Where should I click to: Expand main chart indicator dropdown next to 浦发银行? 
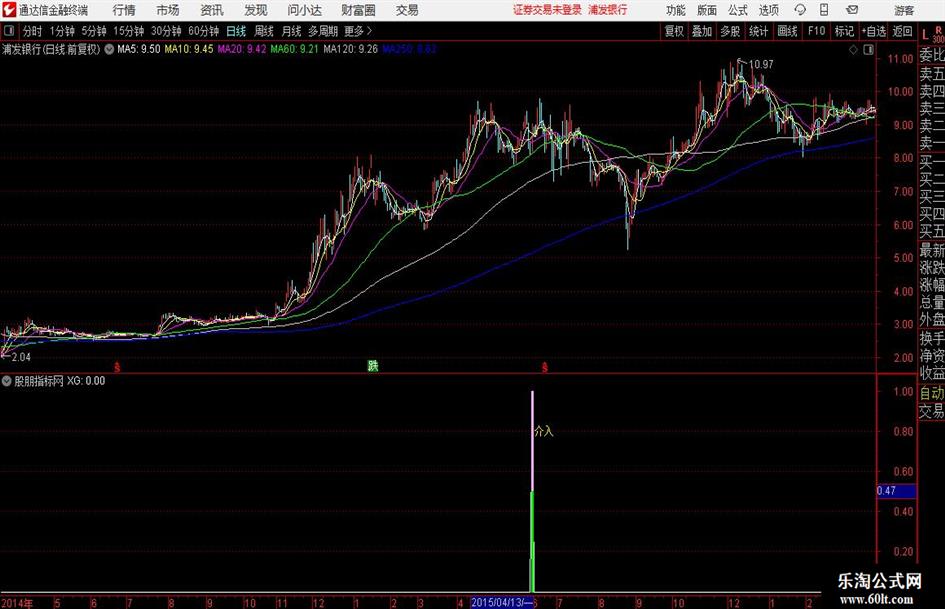[109, 49]
